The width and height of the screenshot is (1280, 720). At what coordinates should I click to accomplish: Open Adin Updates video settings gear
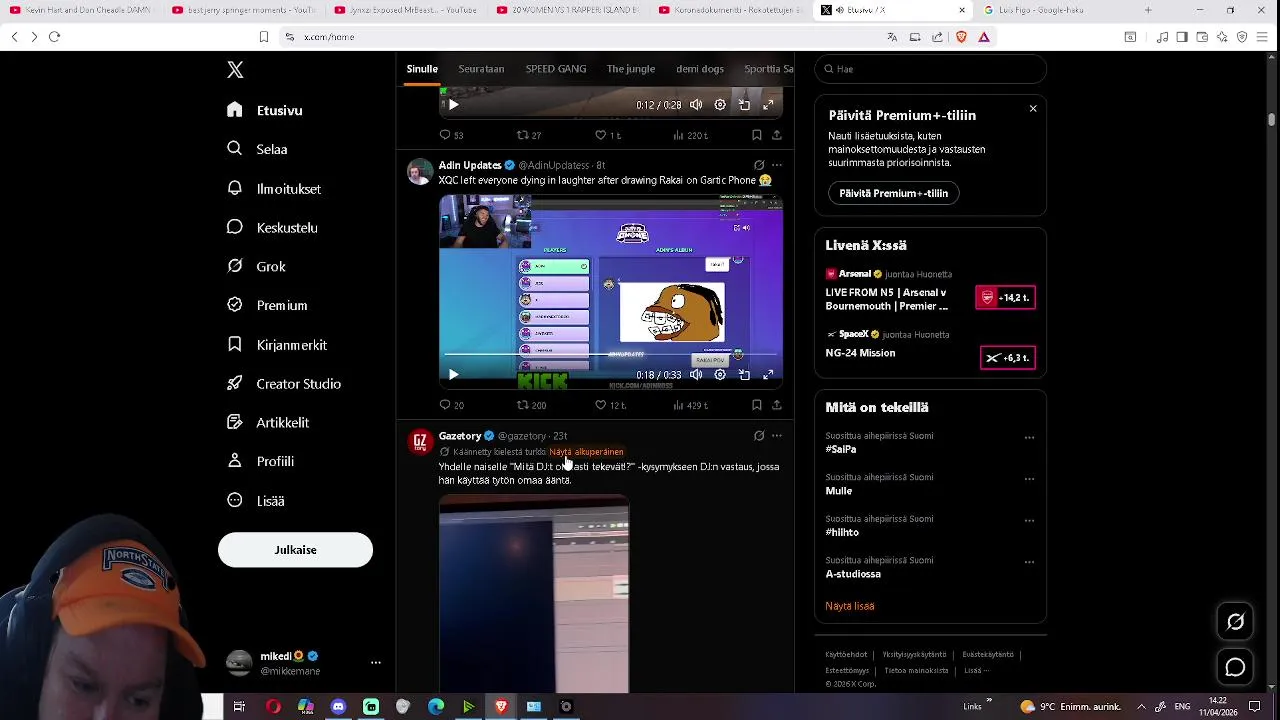pos(720,375)
